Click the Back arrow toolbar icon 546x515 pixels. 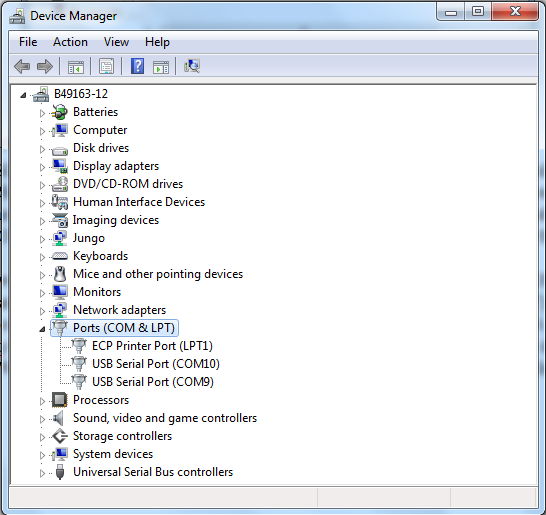pyautogui.click(x=22, y=66)
